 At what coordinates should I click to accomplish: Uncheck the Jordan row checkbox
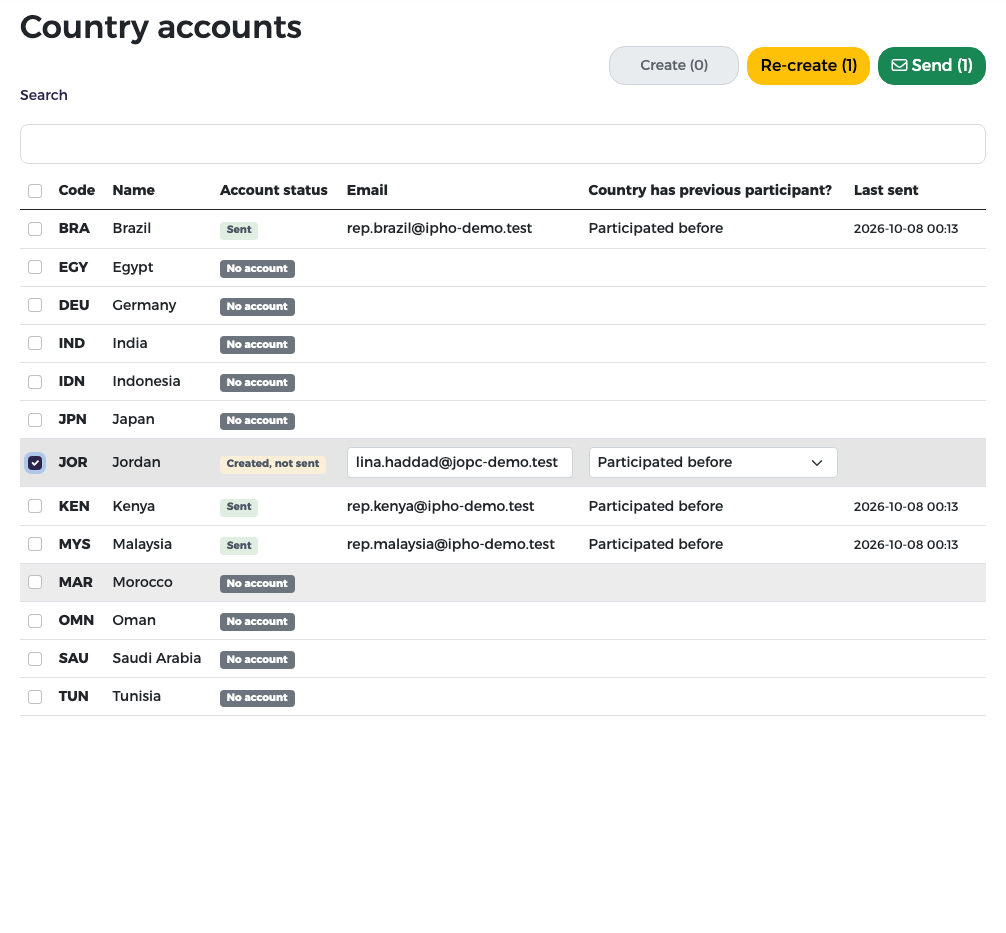[35, 463]
